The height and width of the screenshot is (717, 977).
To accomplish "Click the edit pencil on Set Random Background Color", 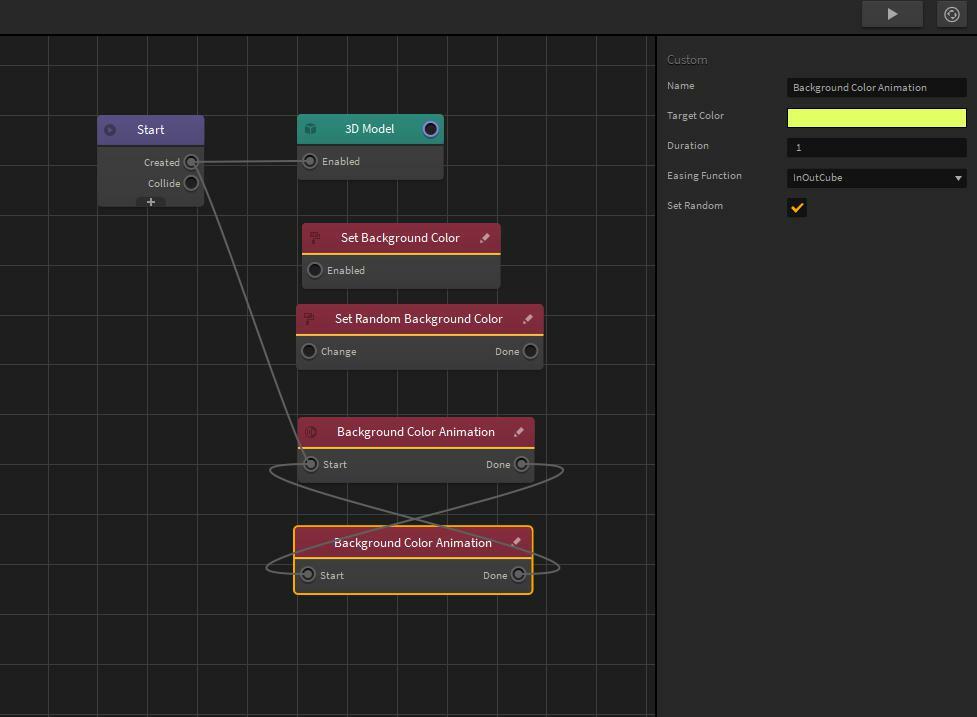I will (x=528, y=318).
